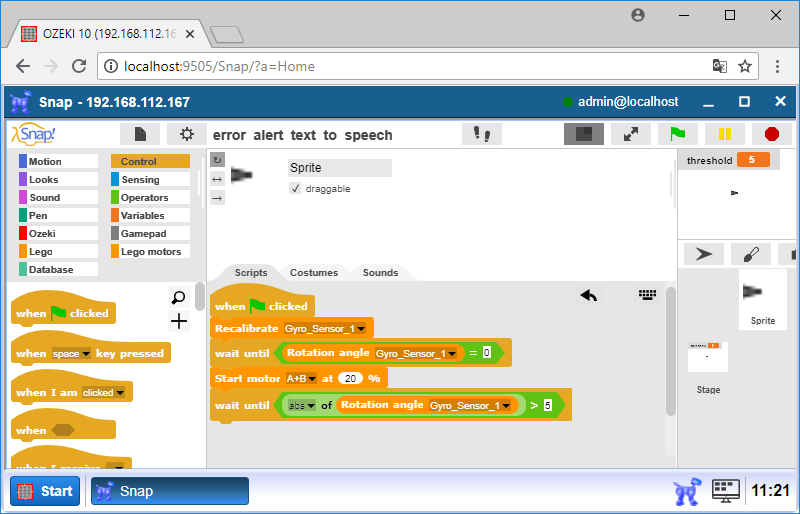Open the project file menu icon
Image resolution: width=800 pixels, height=514 pixels.
[x=140, y=134]
